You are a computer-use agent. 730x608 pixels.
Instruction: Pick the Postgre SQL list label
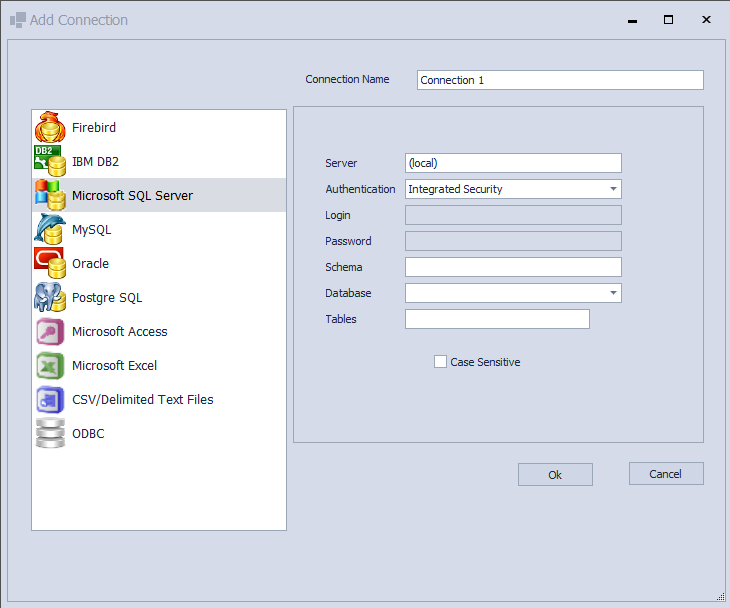(x=107, y=298)
